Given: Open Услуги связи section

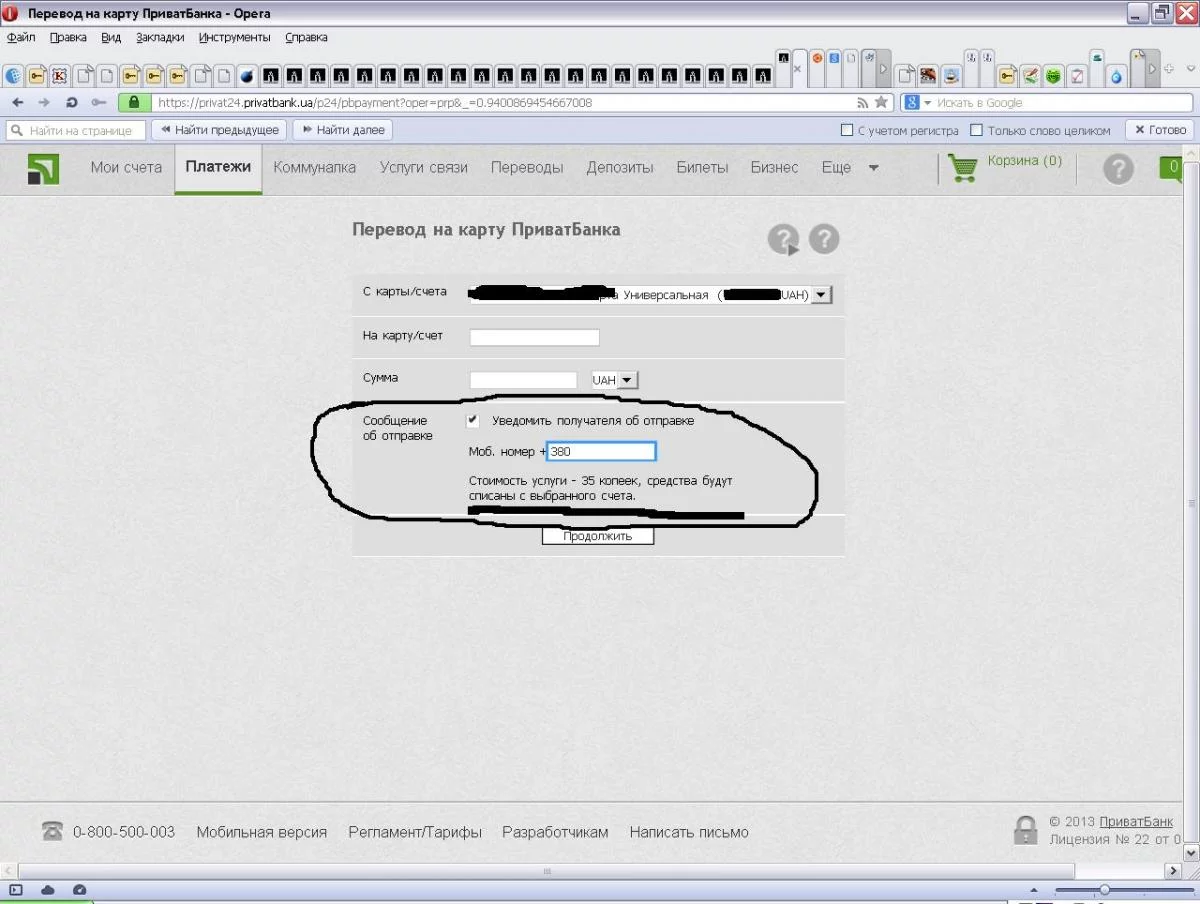Looking at the screenshot, I should pyautogui.click(x=424, y=168).
